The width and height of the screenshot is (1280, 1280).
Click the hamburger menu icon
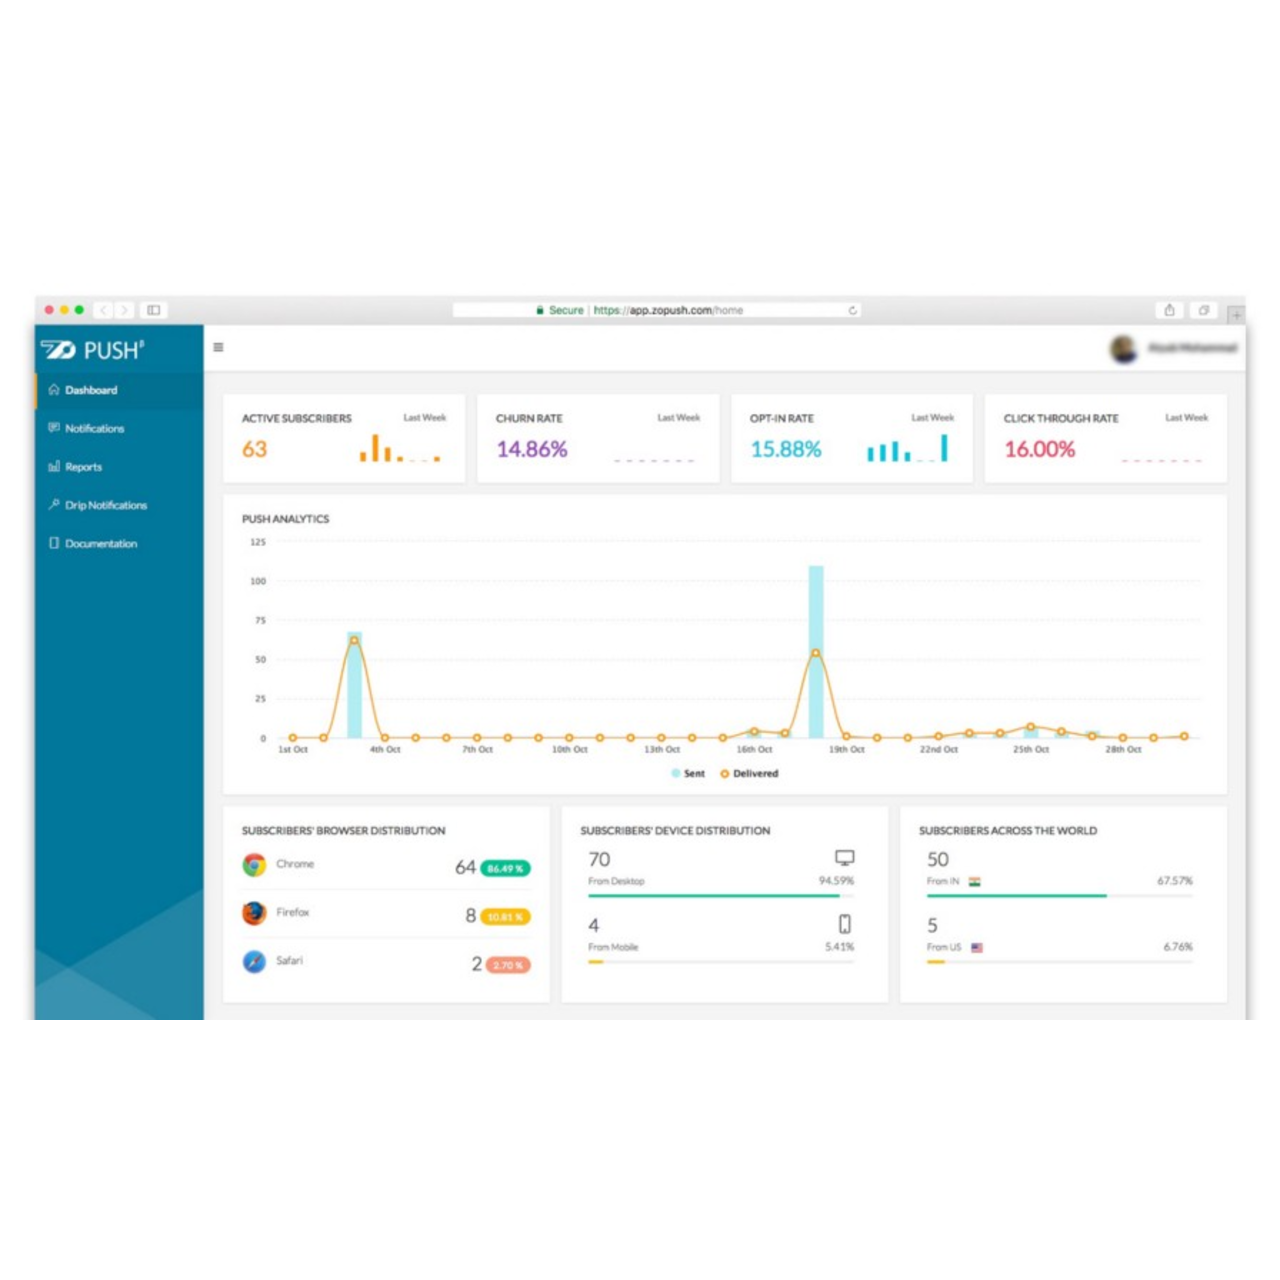tap(218, 347)
